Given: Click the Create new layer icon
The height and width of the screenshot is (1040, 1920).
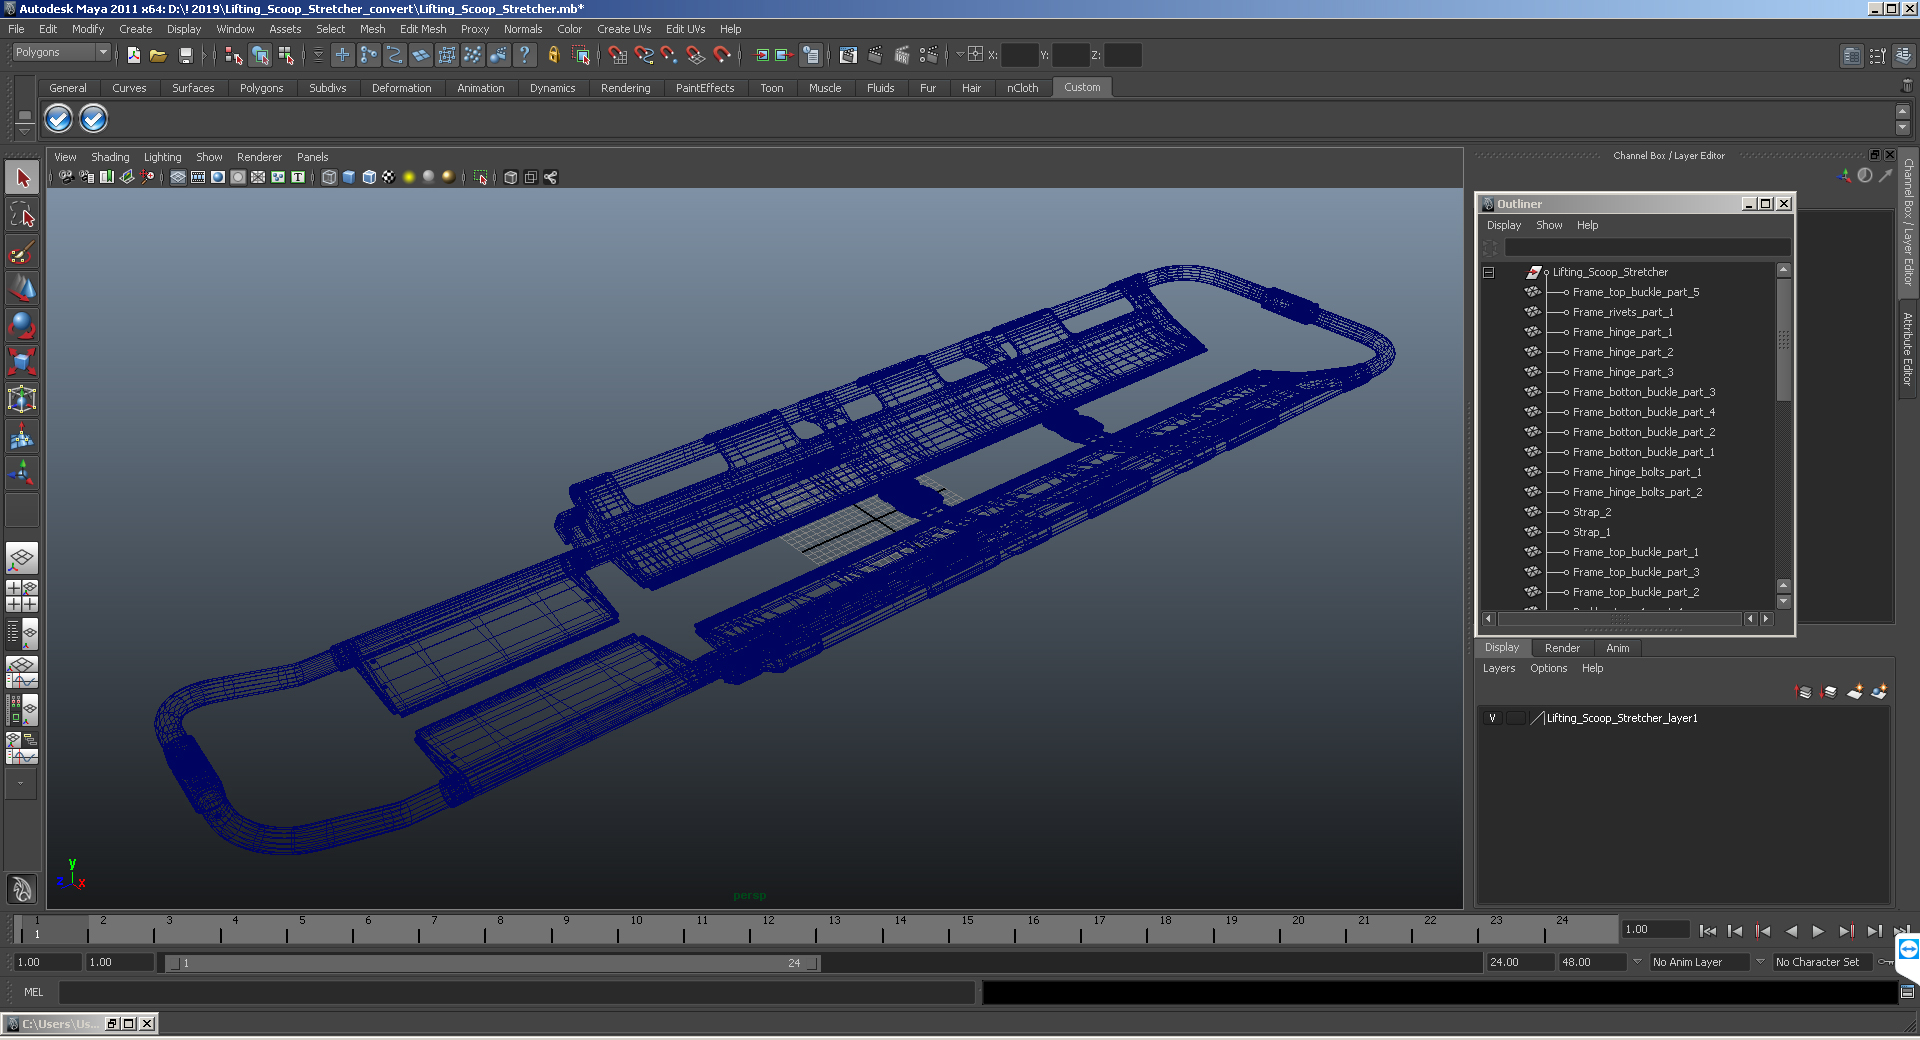Looking at the screenshot, I should (x=1855, y=691).
